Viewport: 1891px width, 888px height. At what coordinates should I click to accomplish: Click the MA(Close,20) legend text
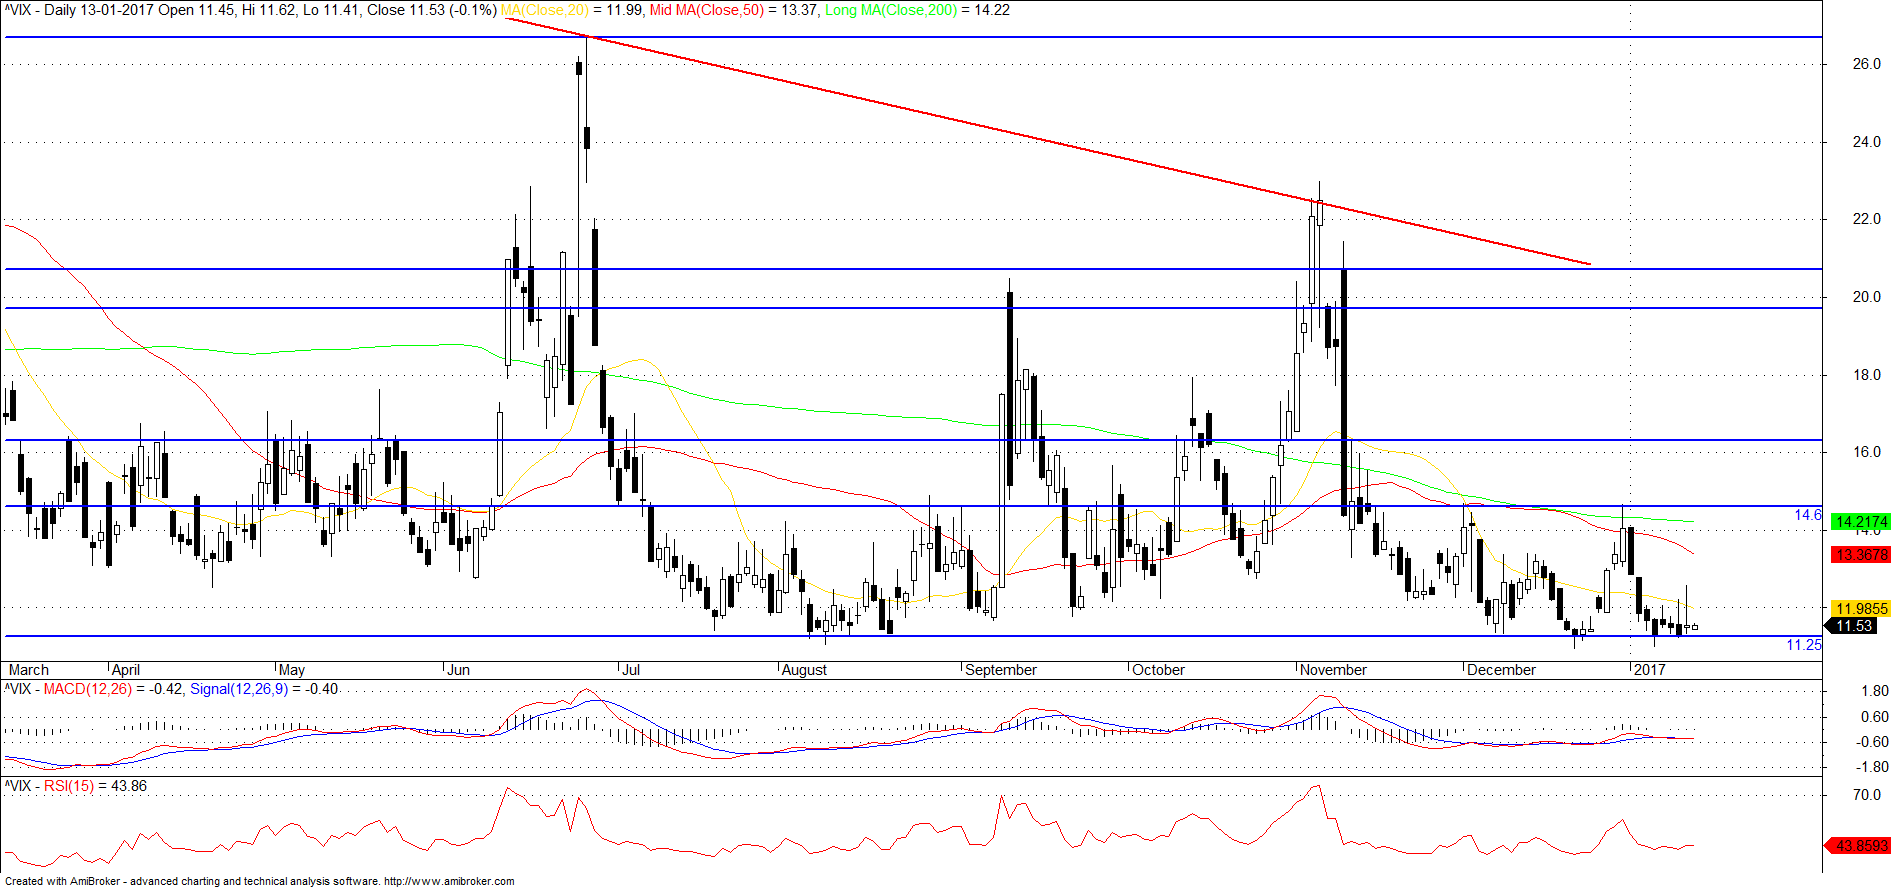545,10
